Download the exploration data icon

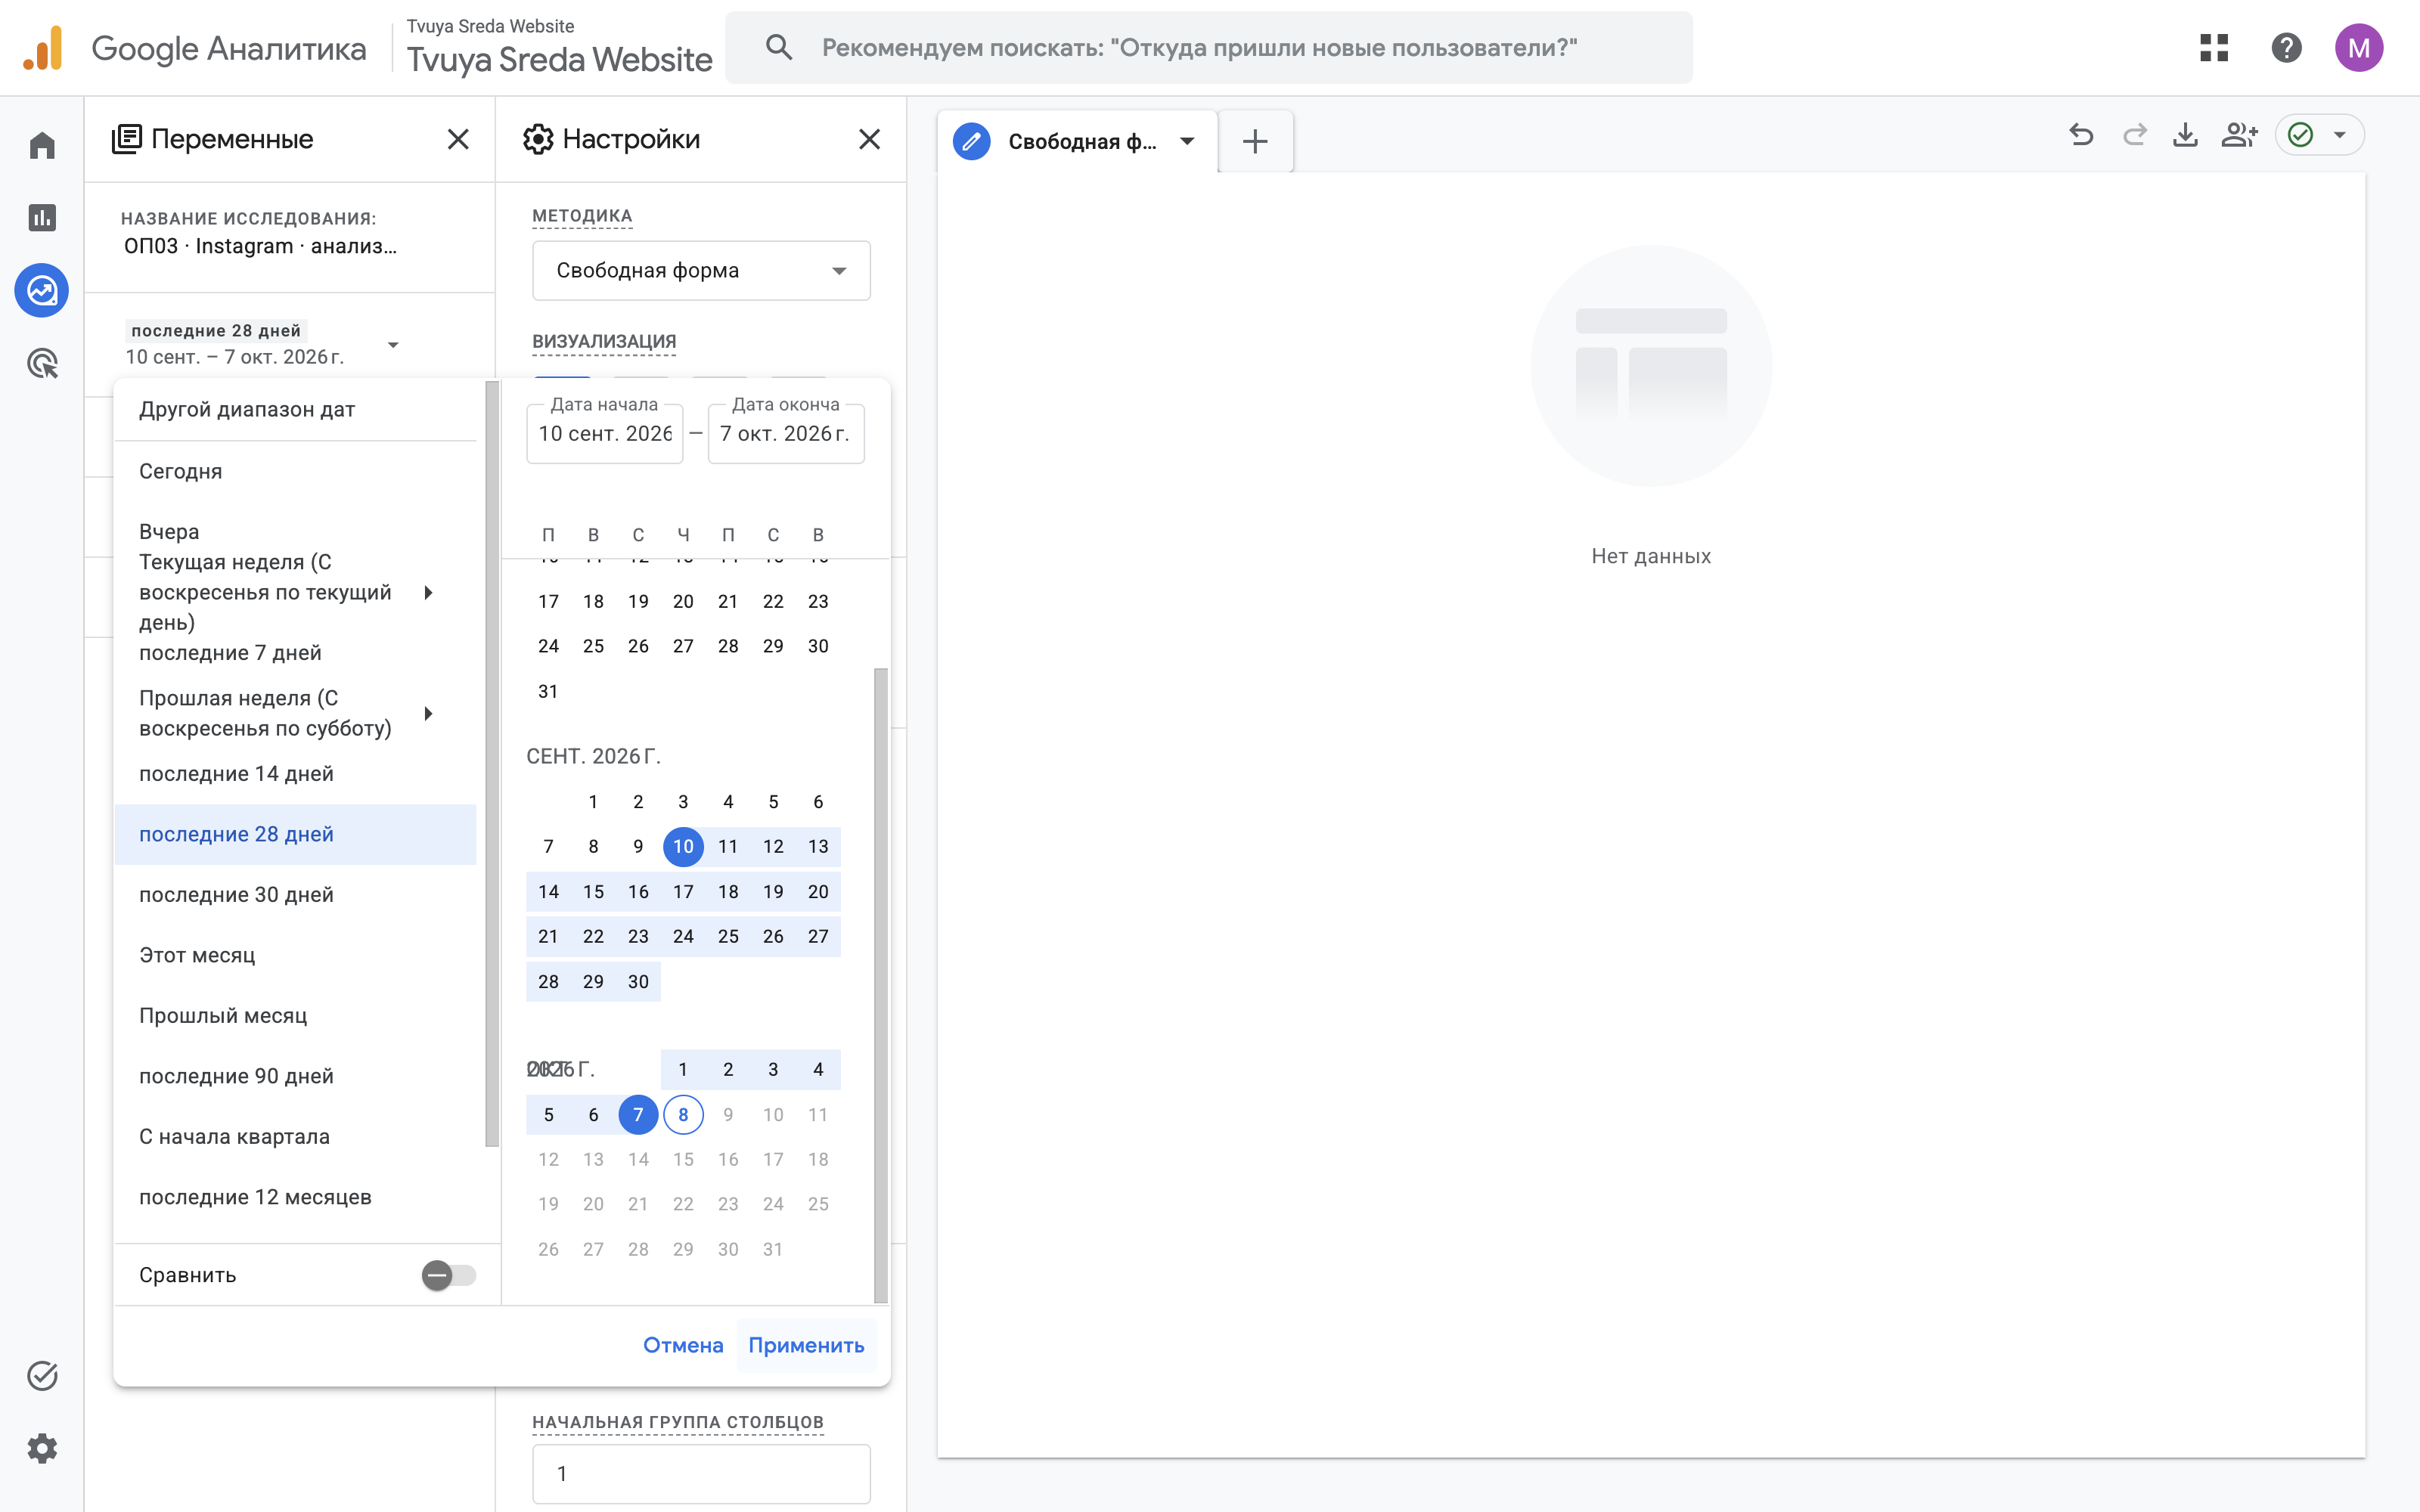(2186, 135)
